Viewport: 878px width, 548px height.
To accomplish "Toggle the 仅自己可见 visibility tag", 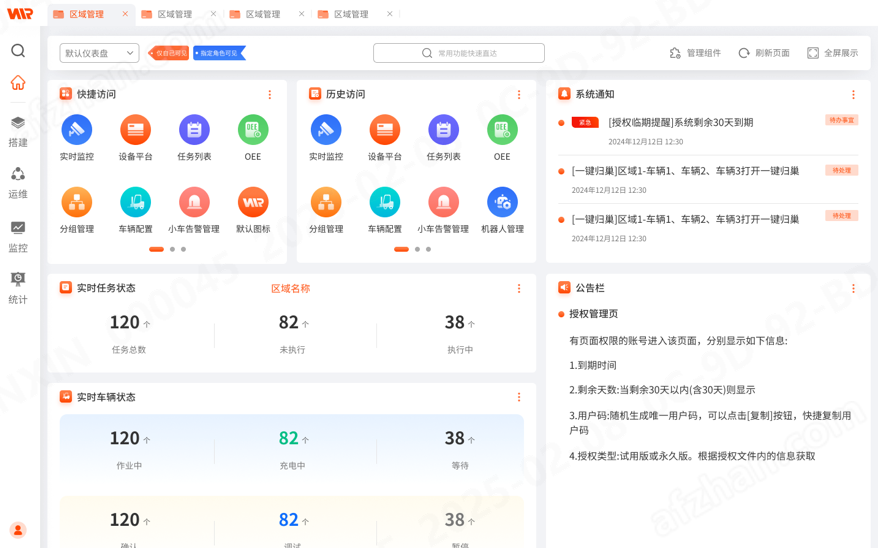I will point(169,53).
